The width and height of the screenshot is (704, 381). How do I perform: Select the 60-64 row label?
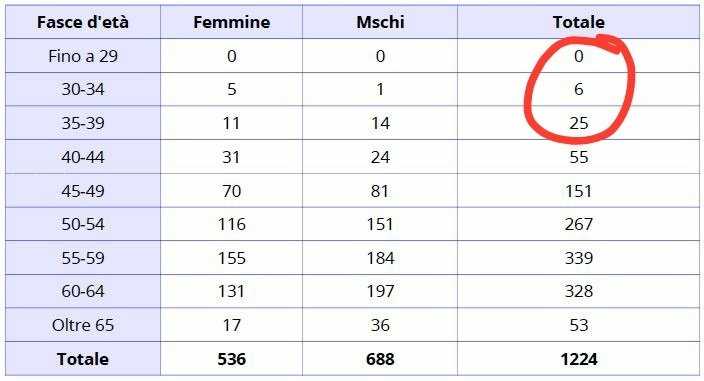(x=83, y=291)
